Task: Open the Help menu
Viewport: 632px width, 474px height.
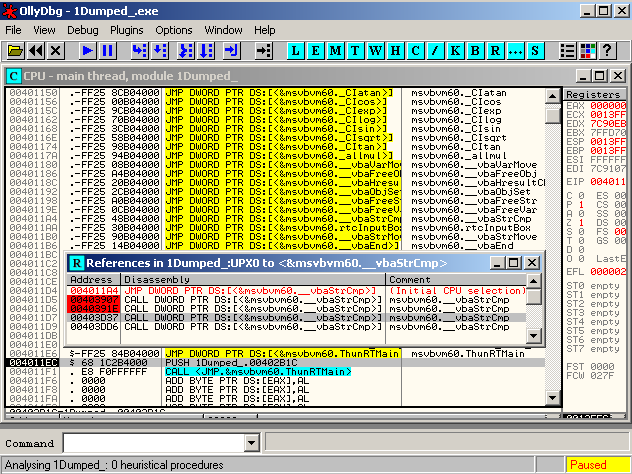Action: point(264,30)
